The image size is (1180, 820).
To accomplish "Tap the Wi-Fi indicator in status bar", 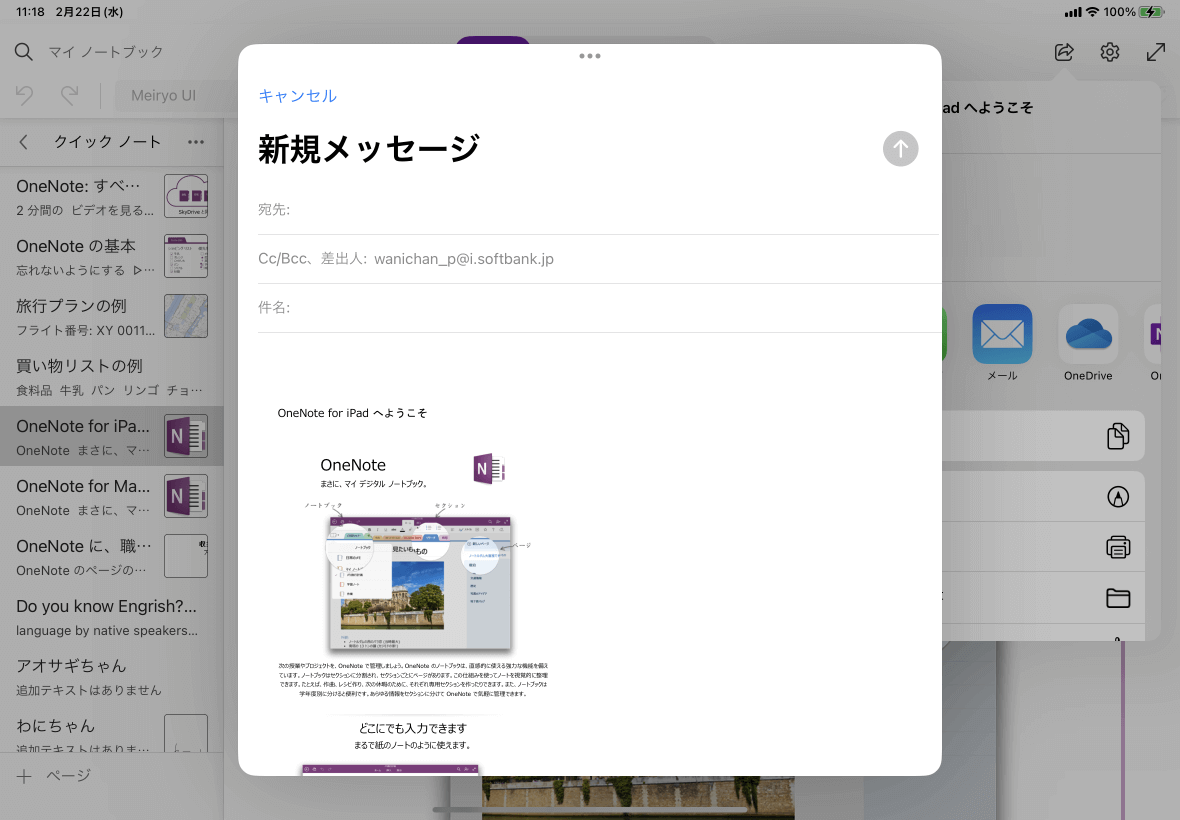I will [x=1092, y=12].
